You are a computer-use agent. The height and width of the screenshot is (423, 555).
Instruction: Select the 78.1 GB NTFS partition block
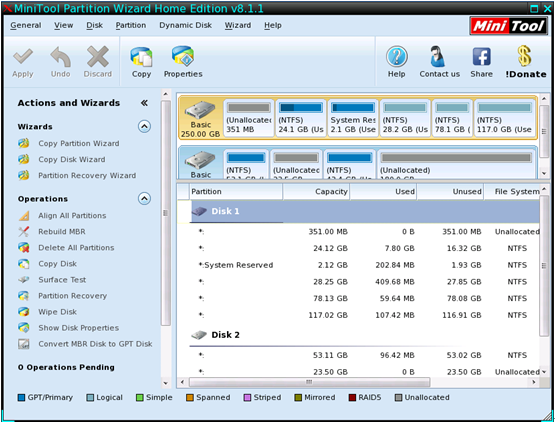[452, 118]
